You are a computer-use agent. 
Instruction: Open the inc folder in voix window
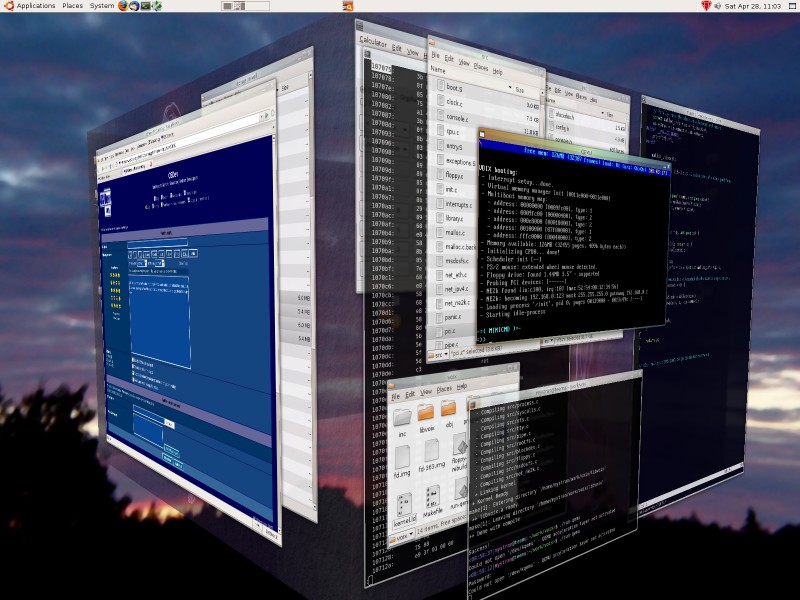coord(402,421)
